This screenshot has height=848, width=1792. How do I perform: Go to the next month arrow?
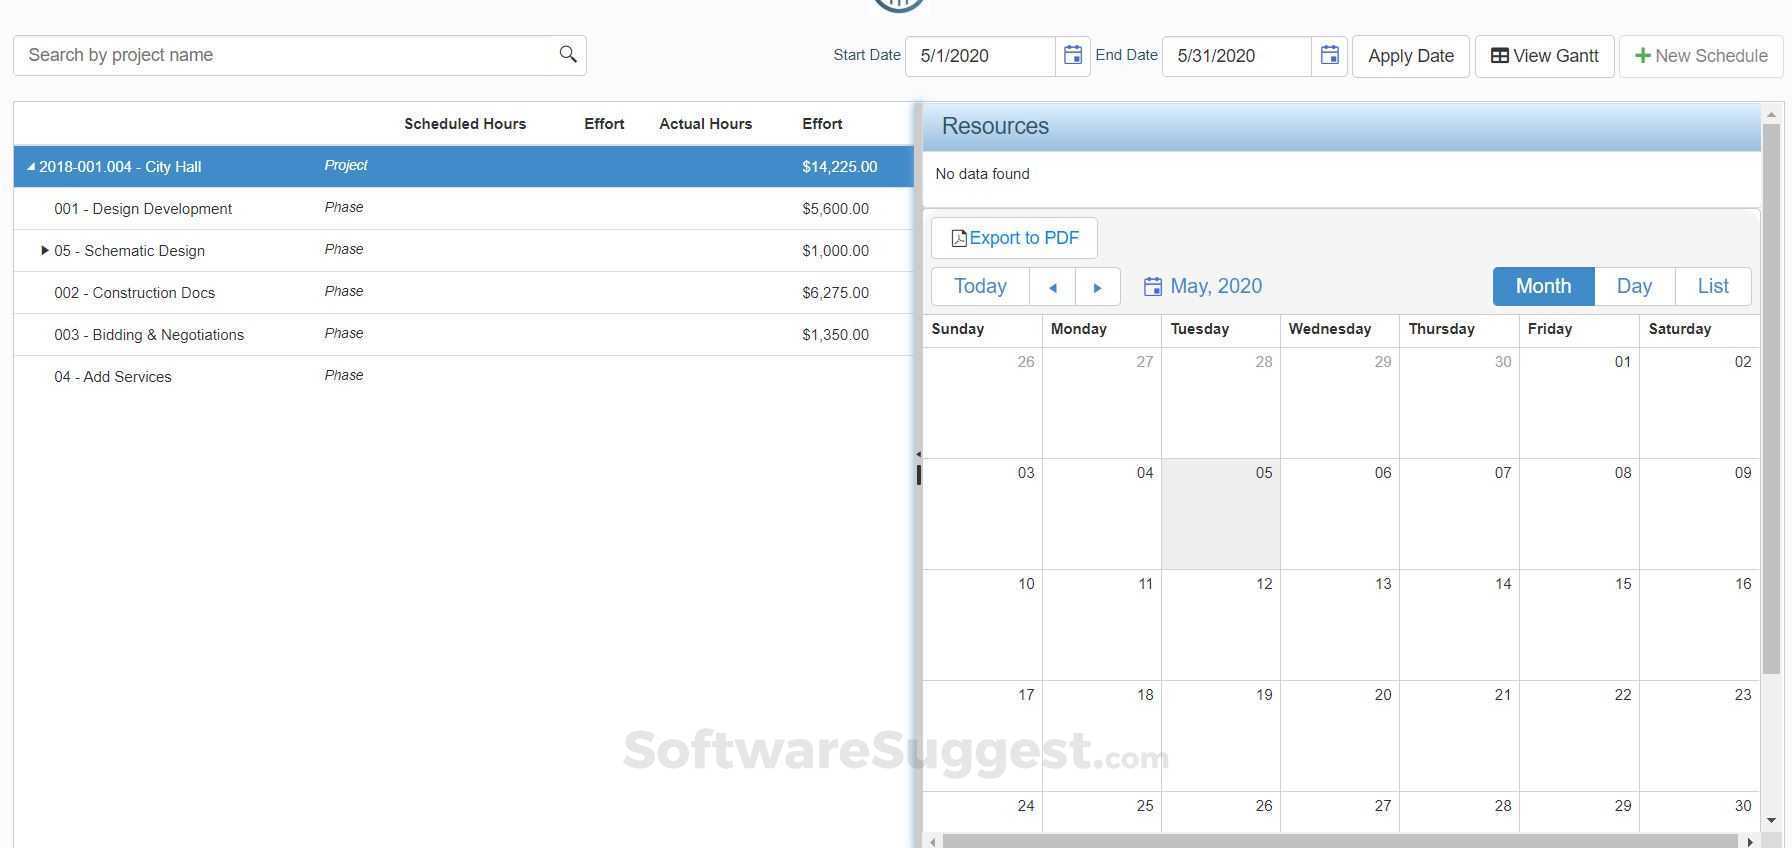(x=1097, y=287)
